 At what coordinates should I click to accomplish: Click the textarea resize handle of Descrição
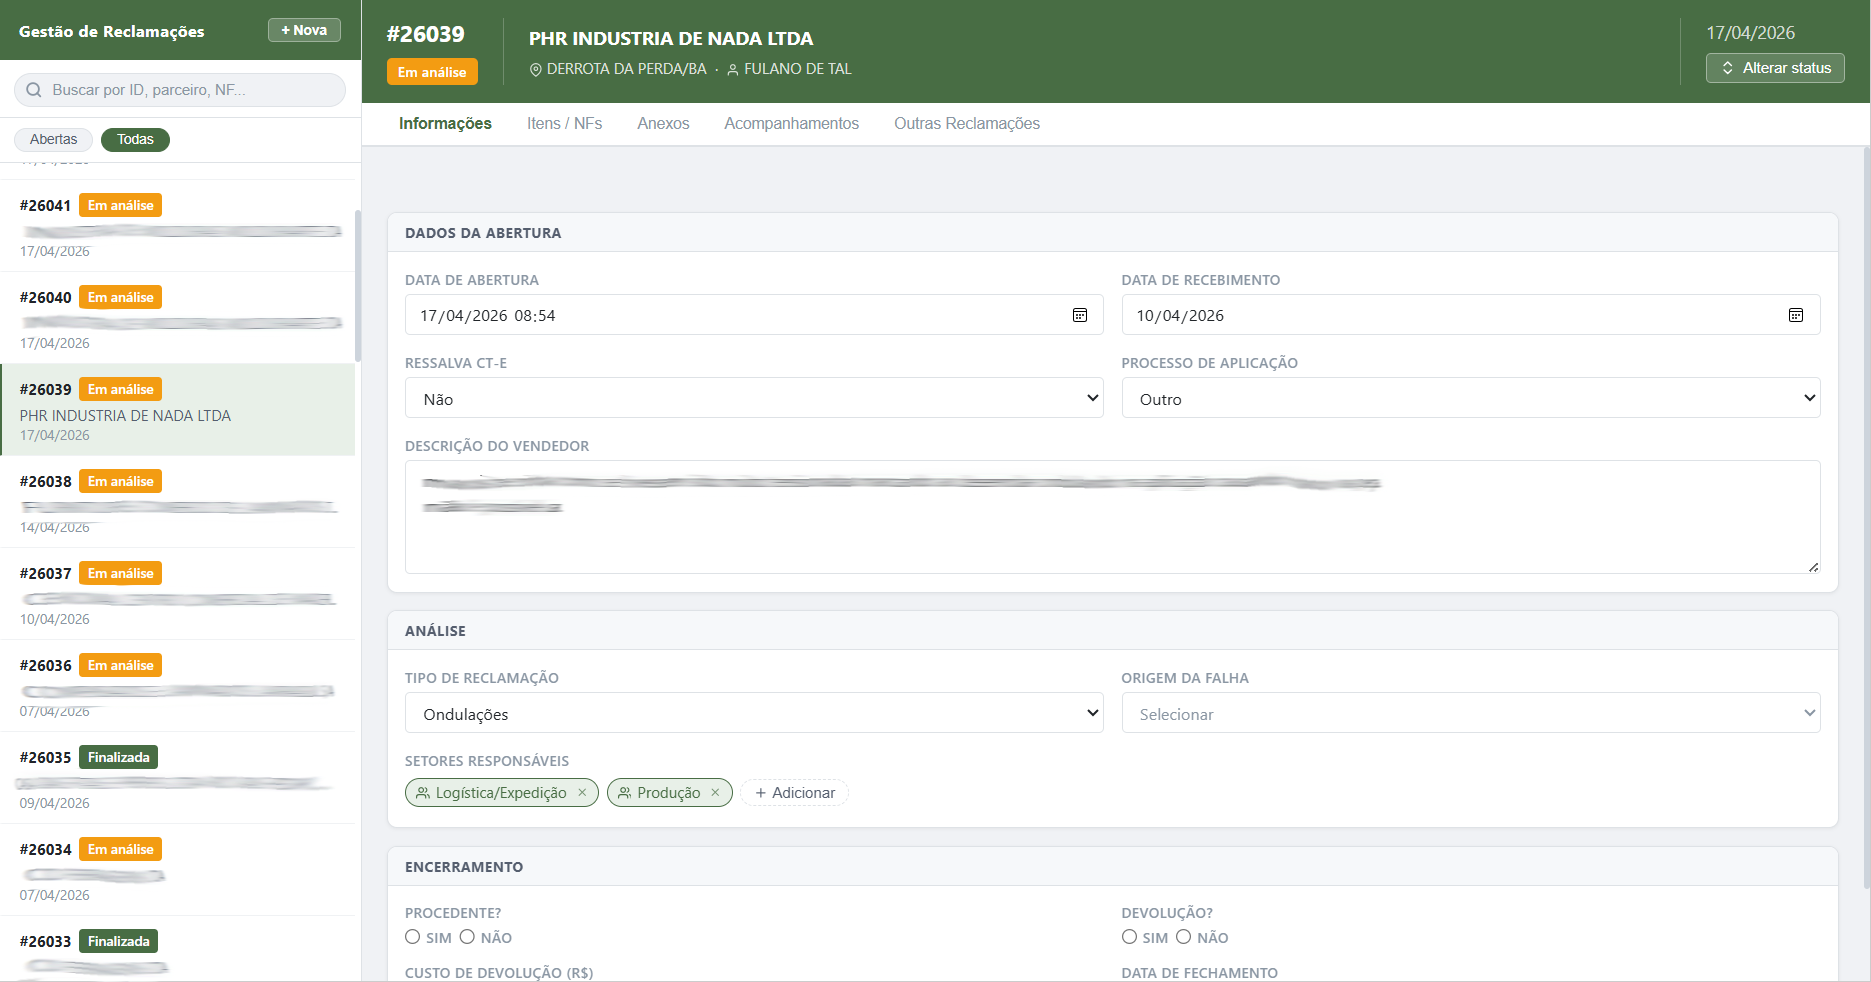(x=1813, y=567)
